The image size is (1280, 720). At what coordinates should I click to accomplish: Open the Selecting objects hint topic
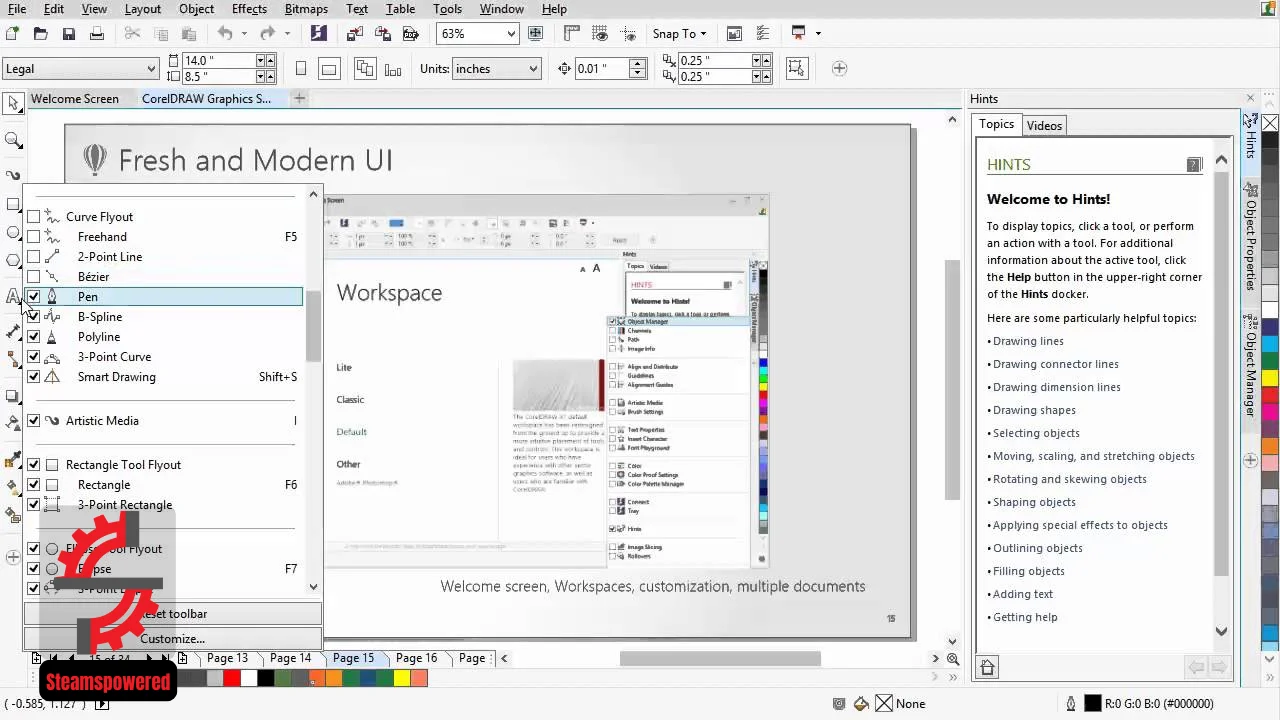click(x=1036, y=433)
